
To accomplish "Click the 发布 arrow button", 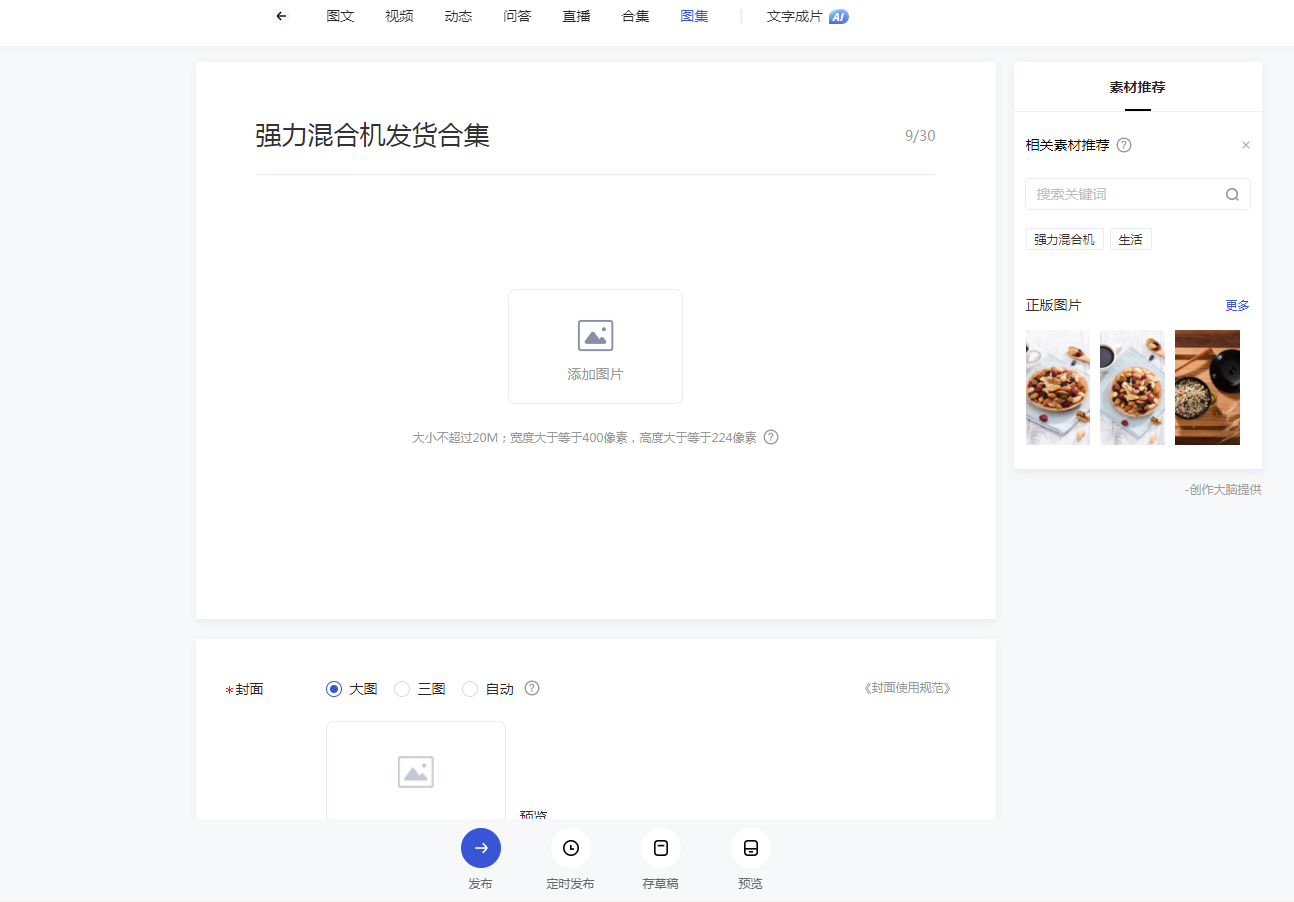I will point(481,848).
